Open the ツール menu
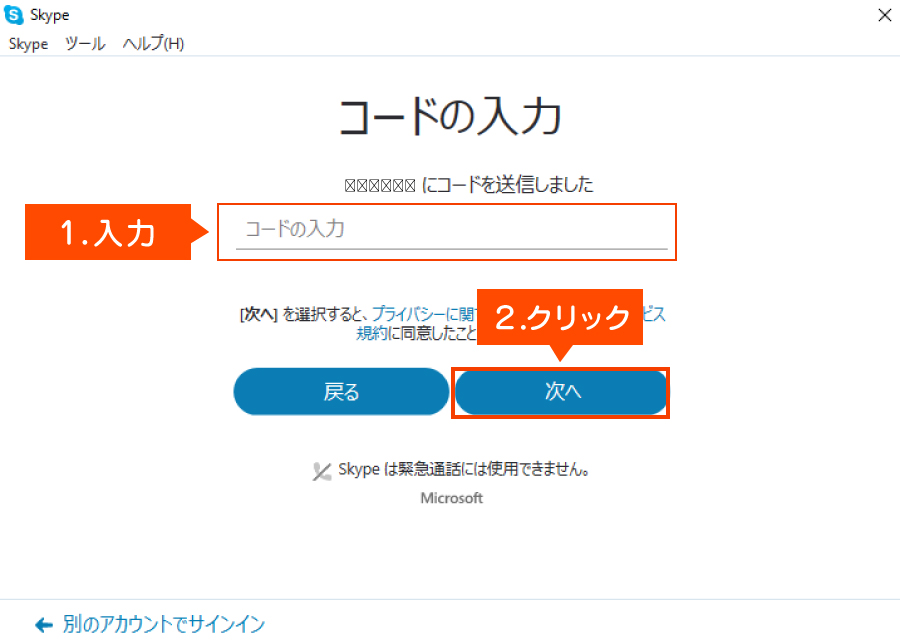Image resolution: width=900 pixels, height=642 pixels. point(85,44)
